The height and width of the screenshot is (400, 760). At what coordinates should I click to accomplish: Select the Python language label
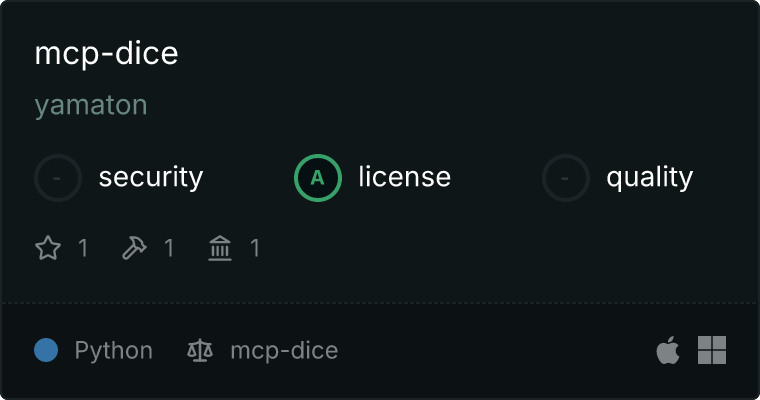pos(113,351)
